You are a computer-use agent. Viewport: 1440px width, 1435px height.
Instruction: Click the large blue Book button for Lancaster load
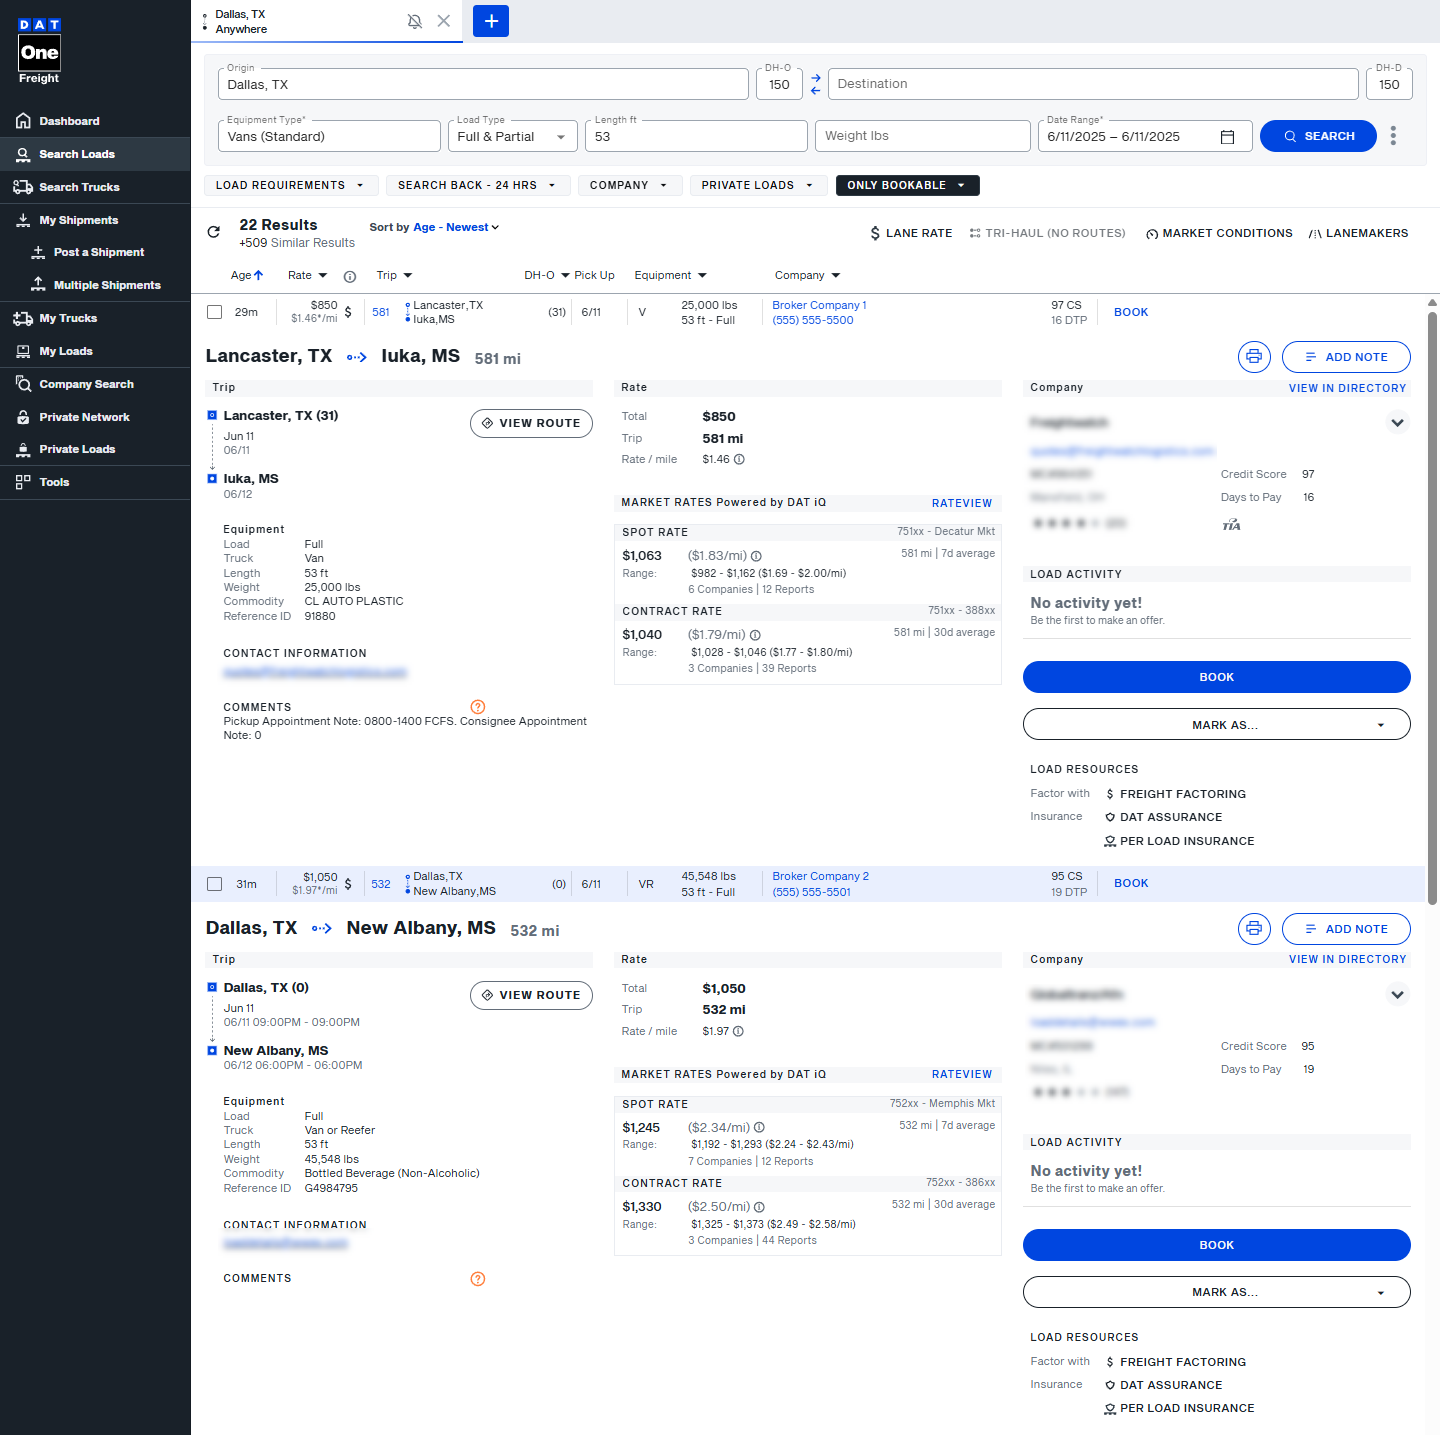coord(1216,677)
